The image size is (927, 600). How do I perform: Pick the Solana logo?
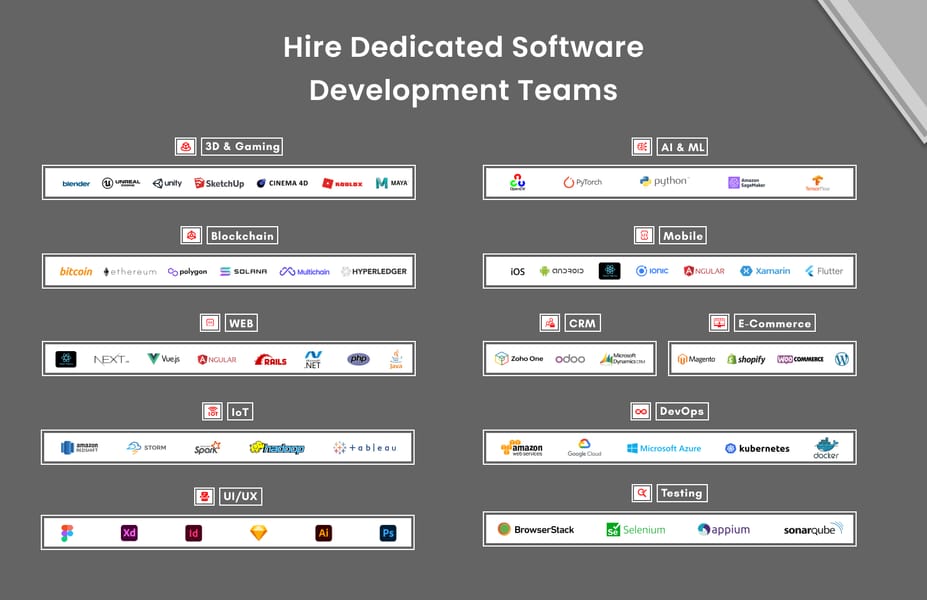(243, 271)
